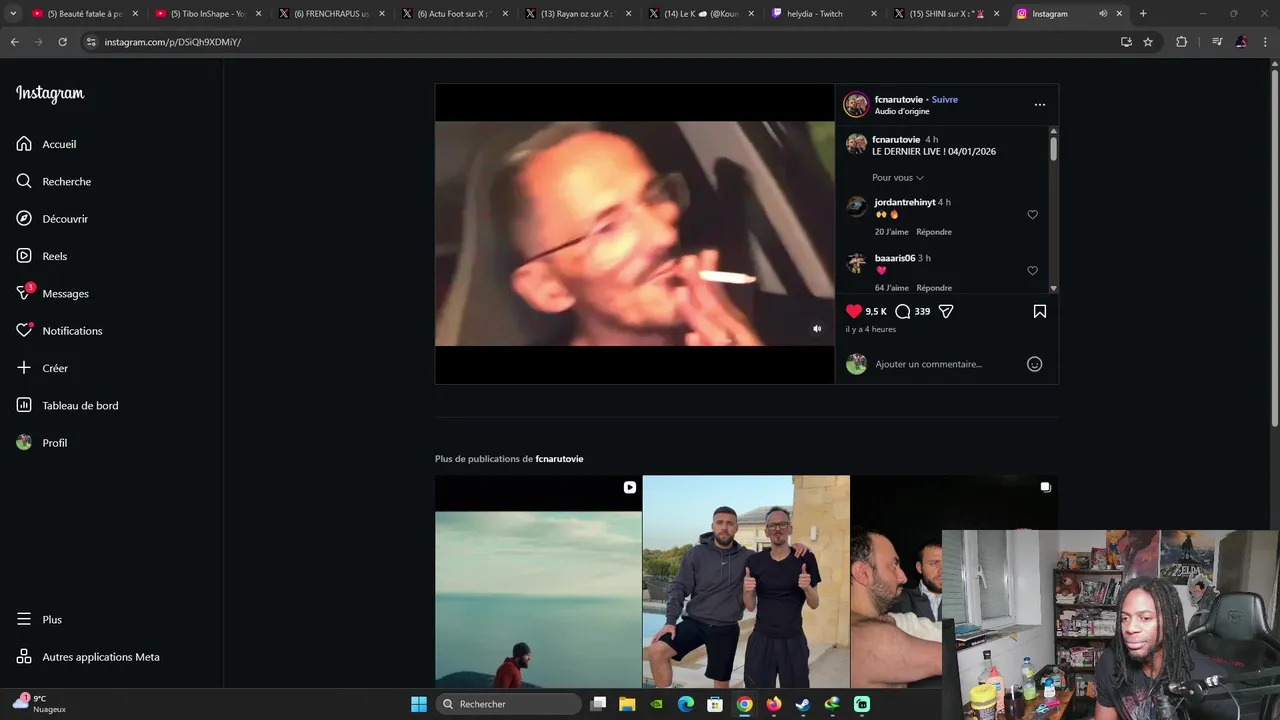Open comments via speech bubble icon

coord(902,311)
